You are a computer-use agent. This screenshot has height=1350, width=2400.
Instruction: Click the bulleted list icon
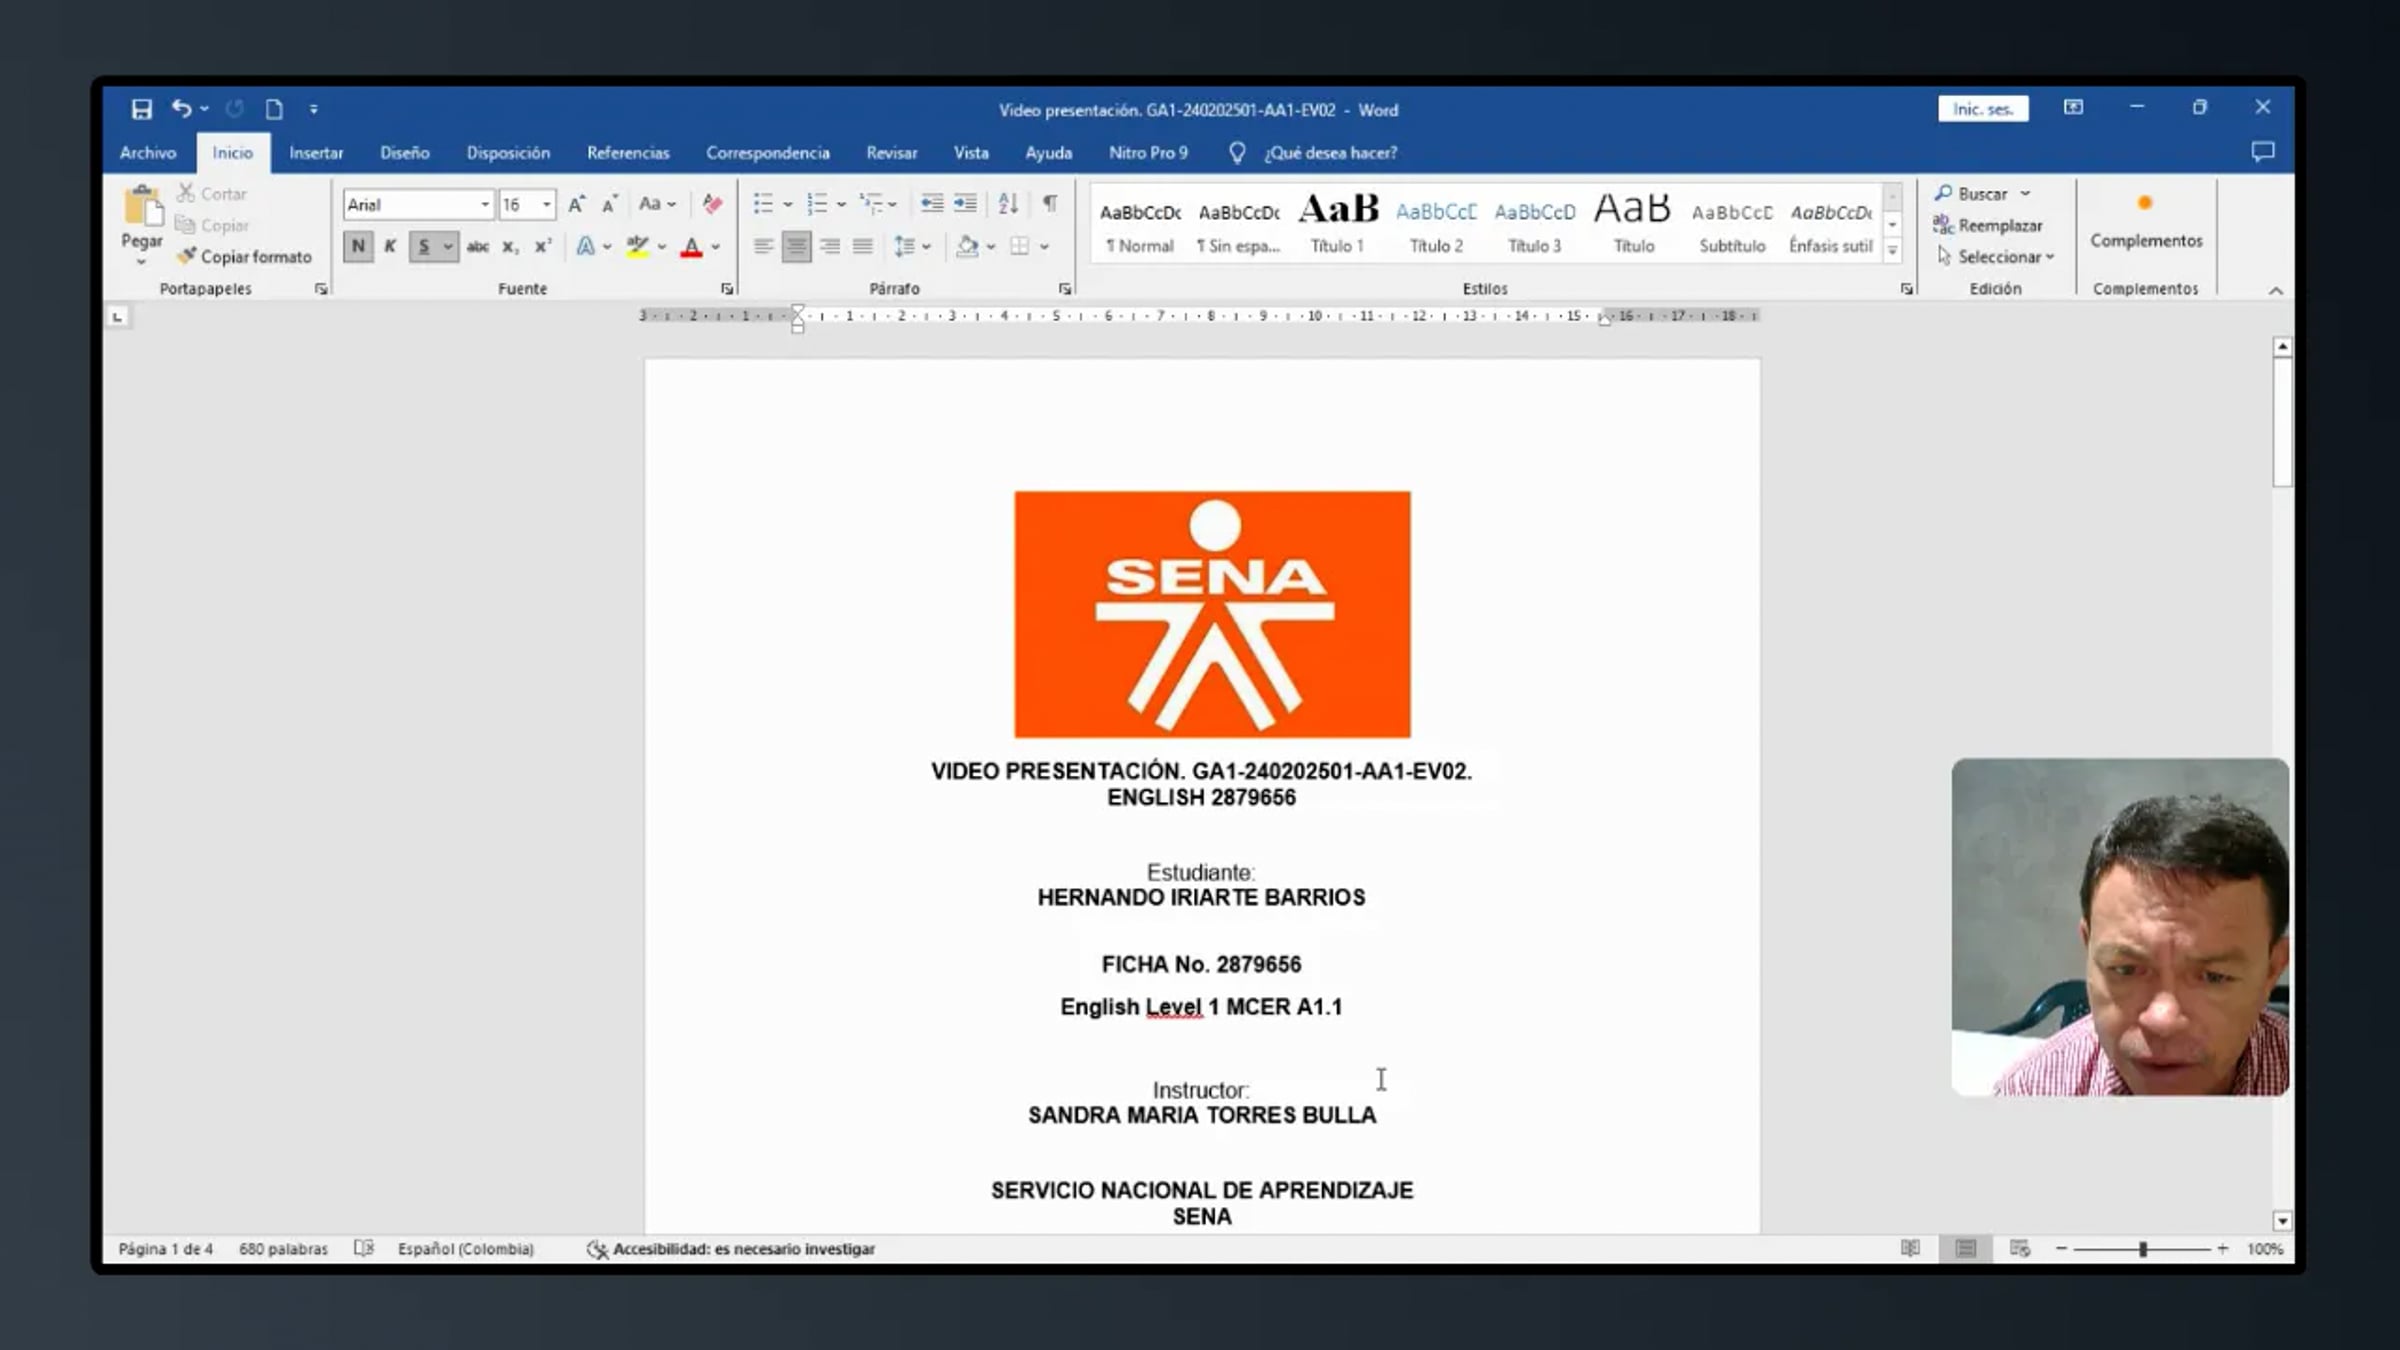pos(763,204)
